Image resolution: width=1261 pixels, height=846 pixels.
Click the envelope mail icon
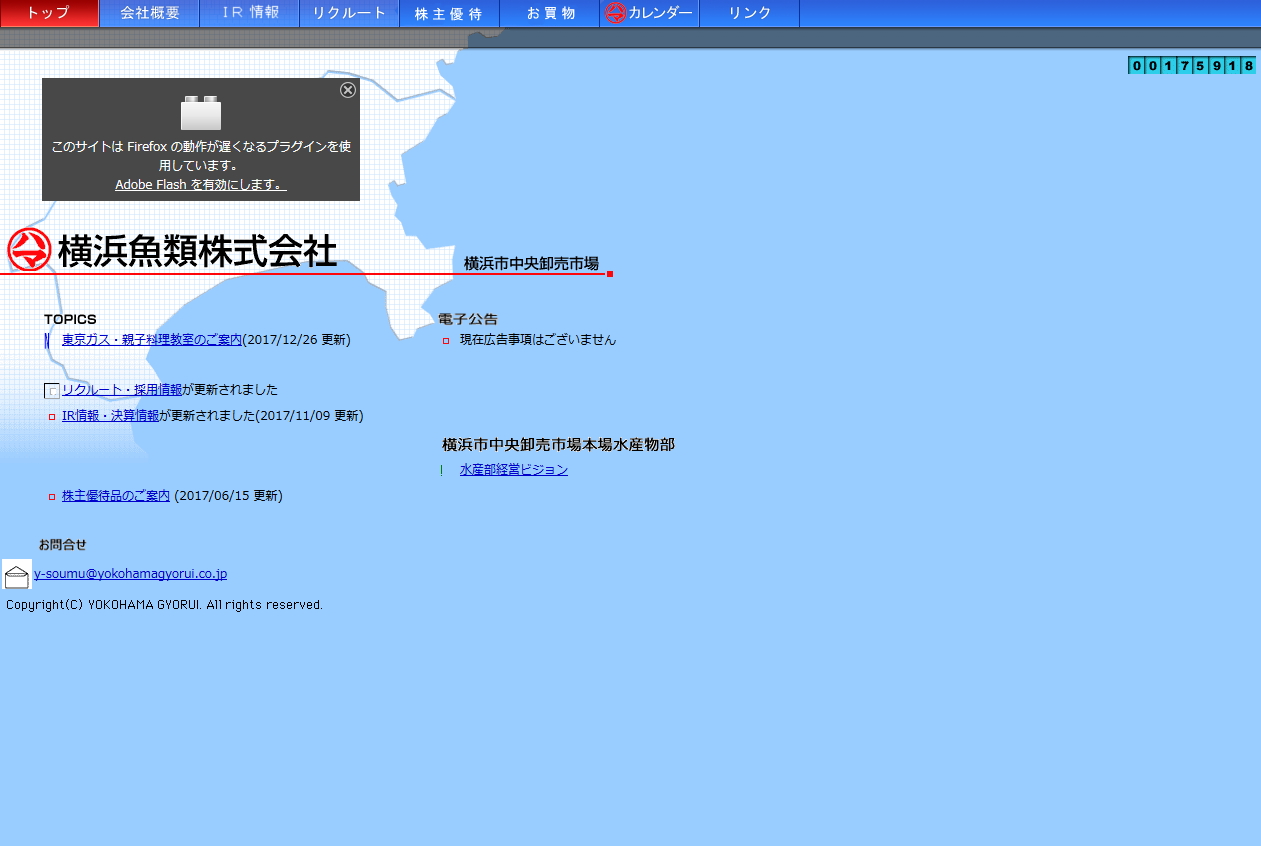tap(17, 575)
